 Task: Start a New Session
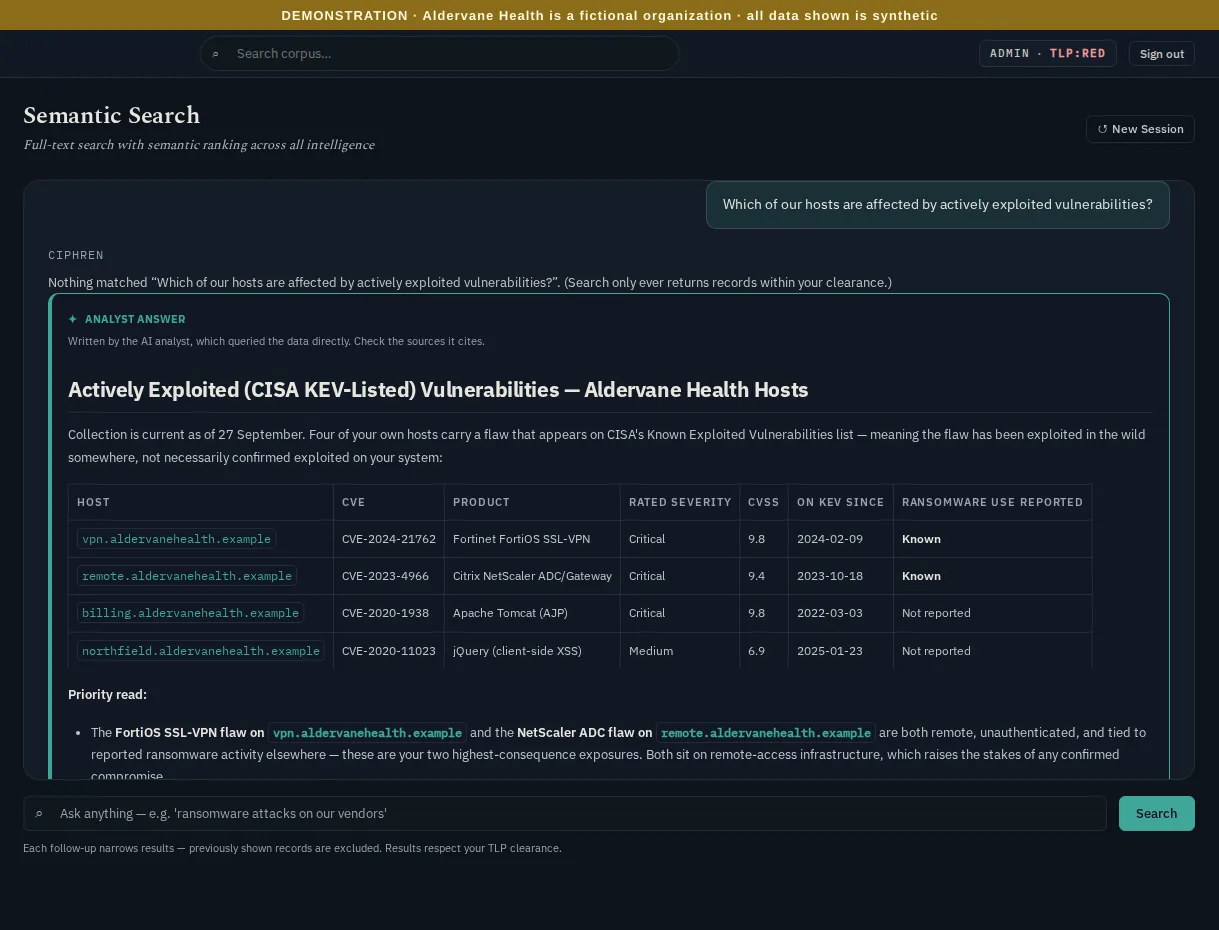pyautogui.click(x=1140, y=129)
